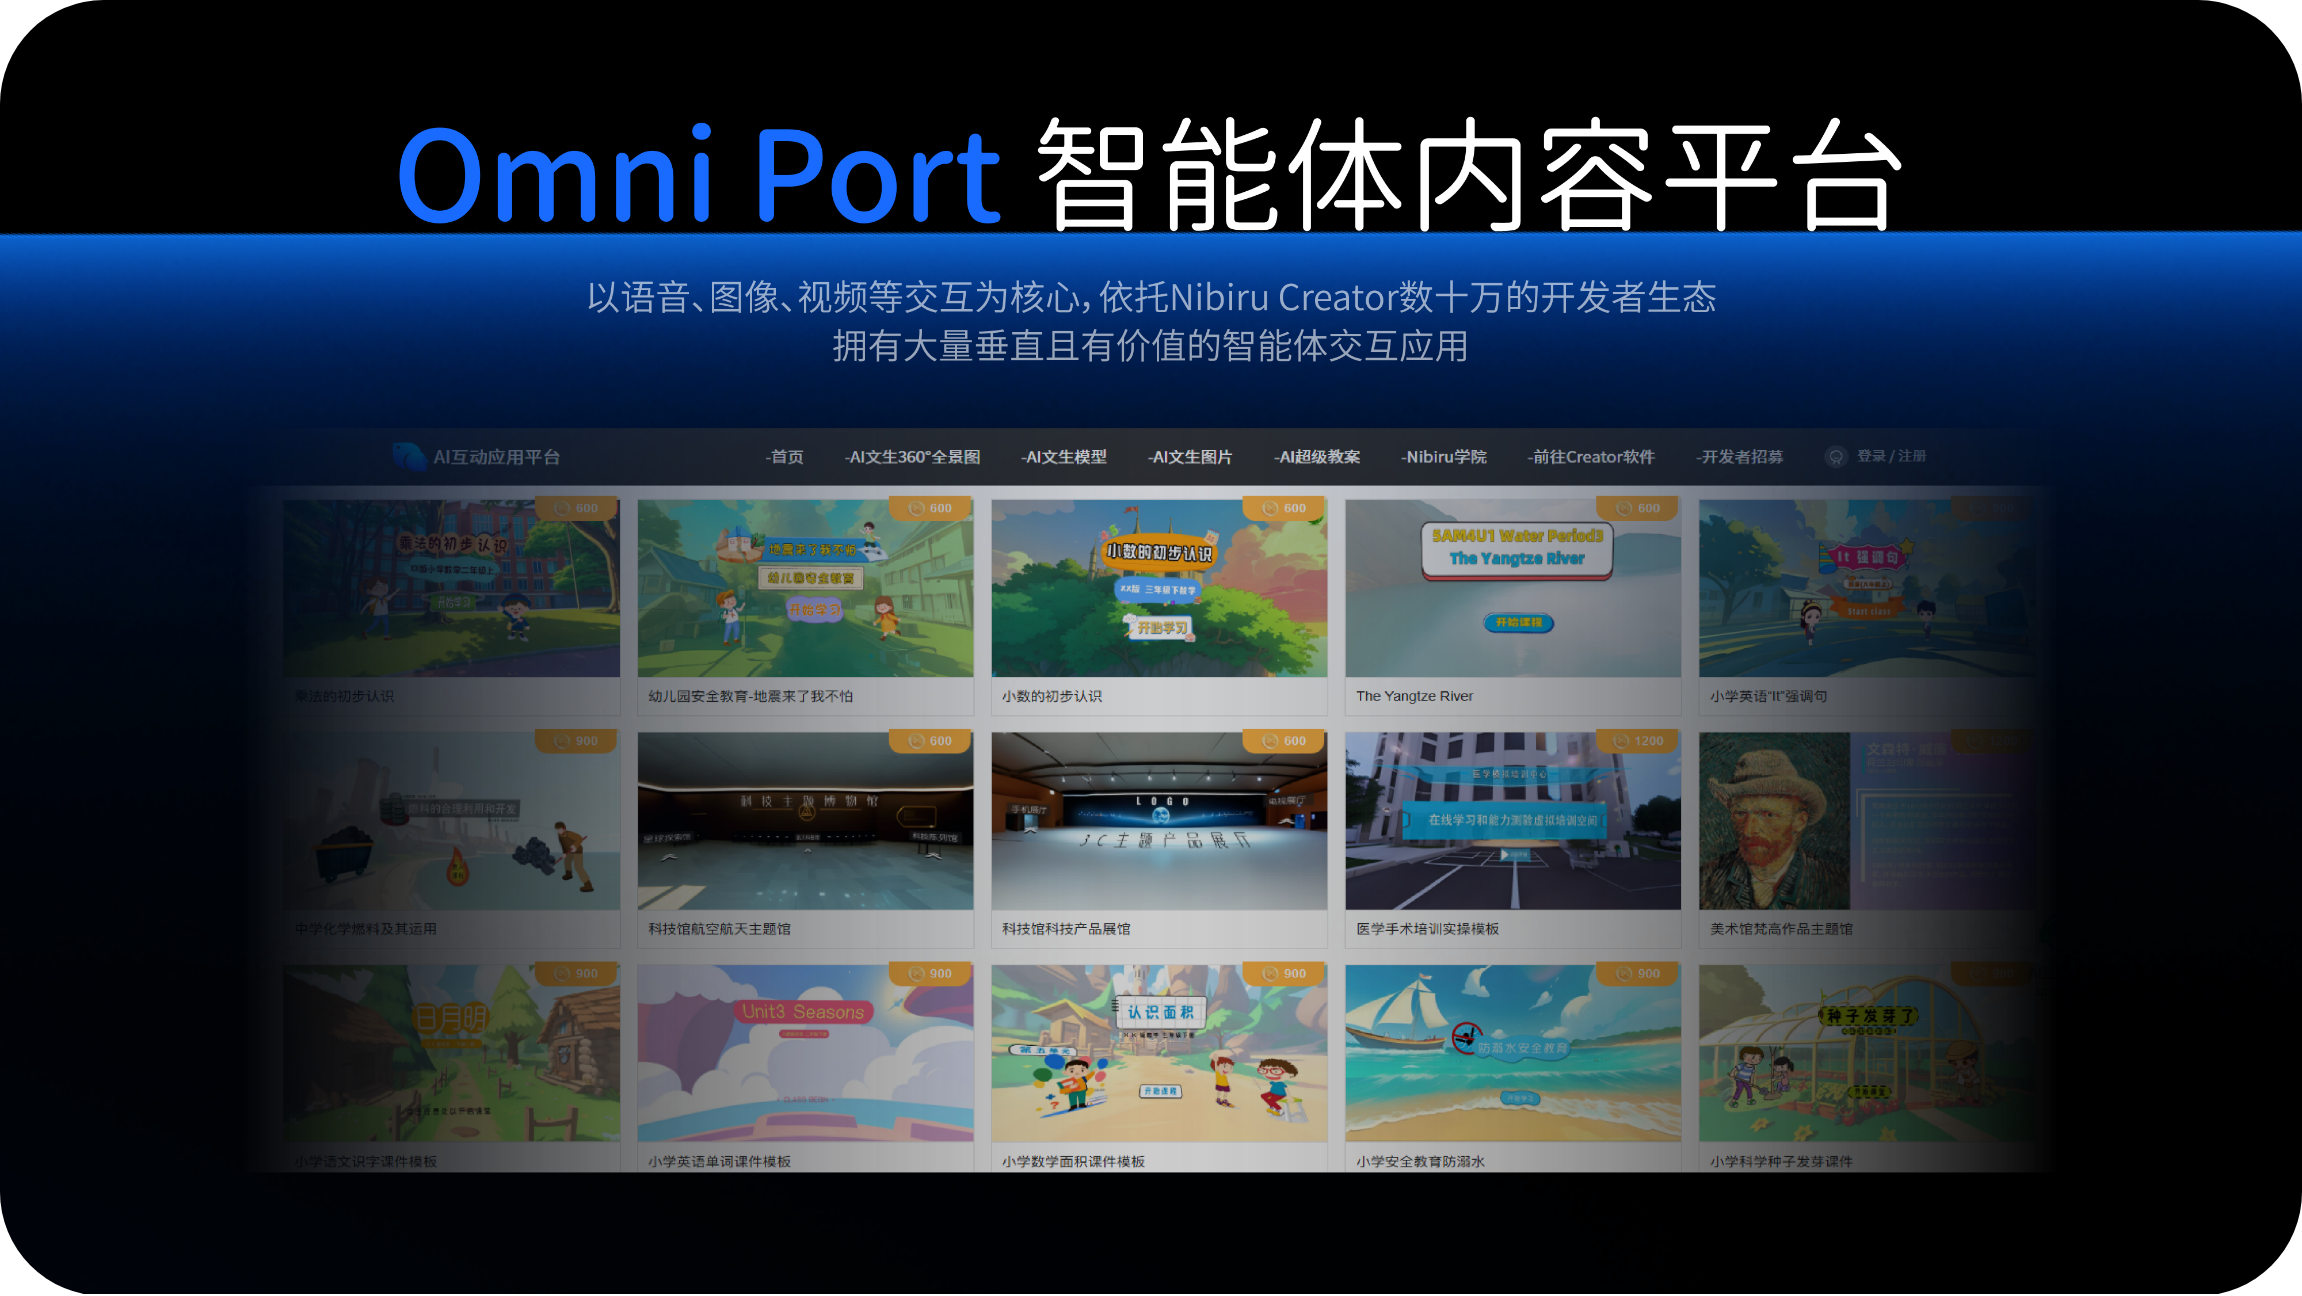Click 900 coin badge on 日月明 card
Screen dimensions: 2302x1296
(x=577, y=973)
